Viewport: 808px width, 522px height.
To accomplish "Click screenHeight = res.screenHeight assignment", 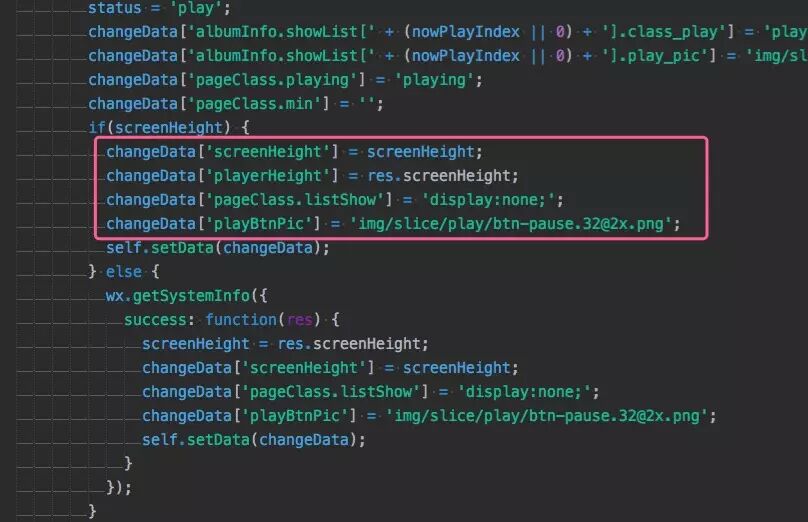I will coord(285,344).
